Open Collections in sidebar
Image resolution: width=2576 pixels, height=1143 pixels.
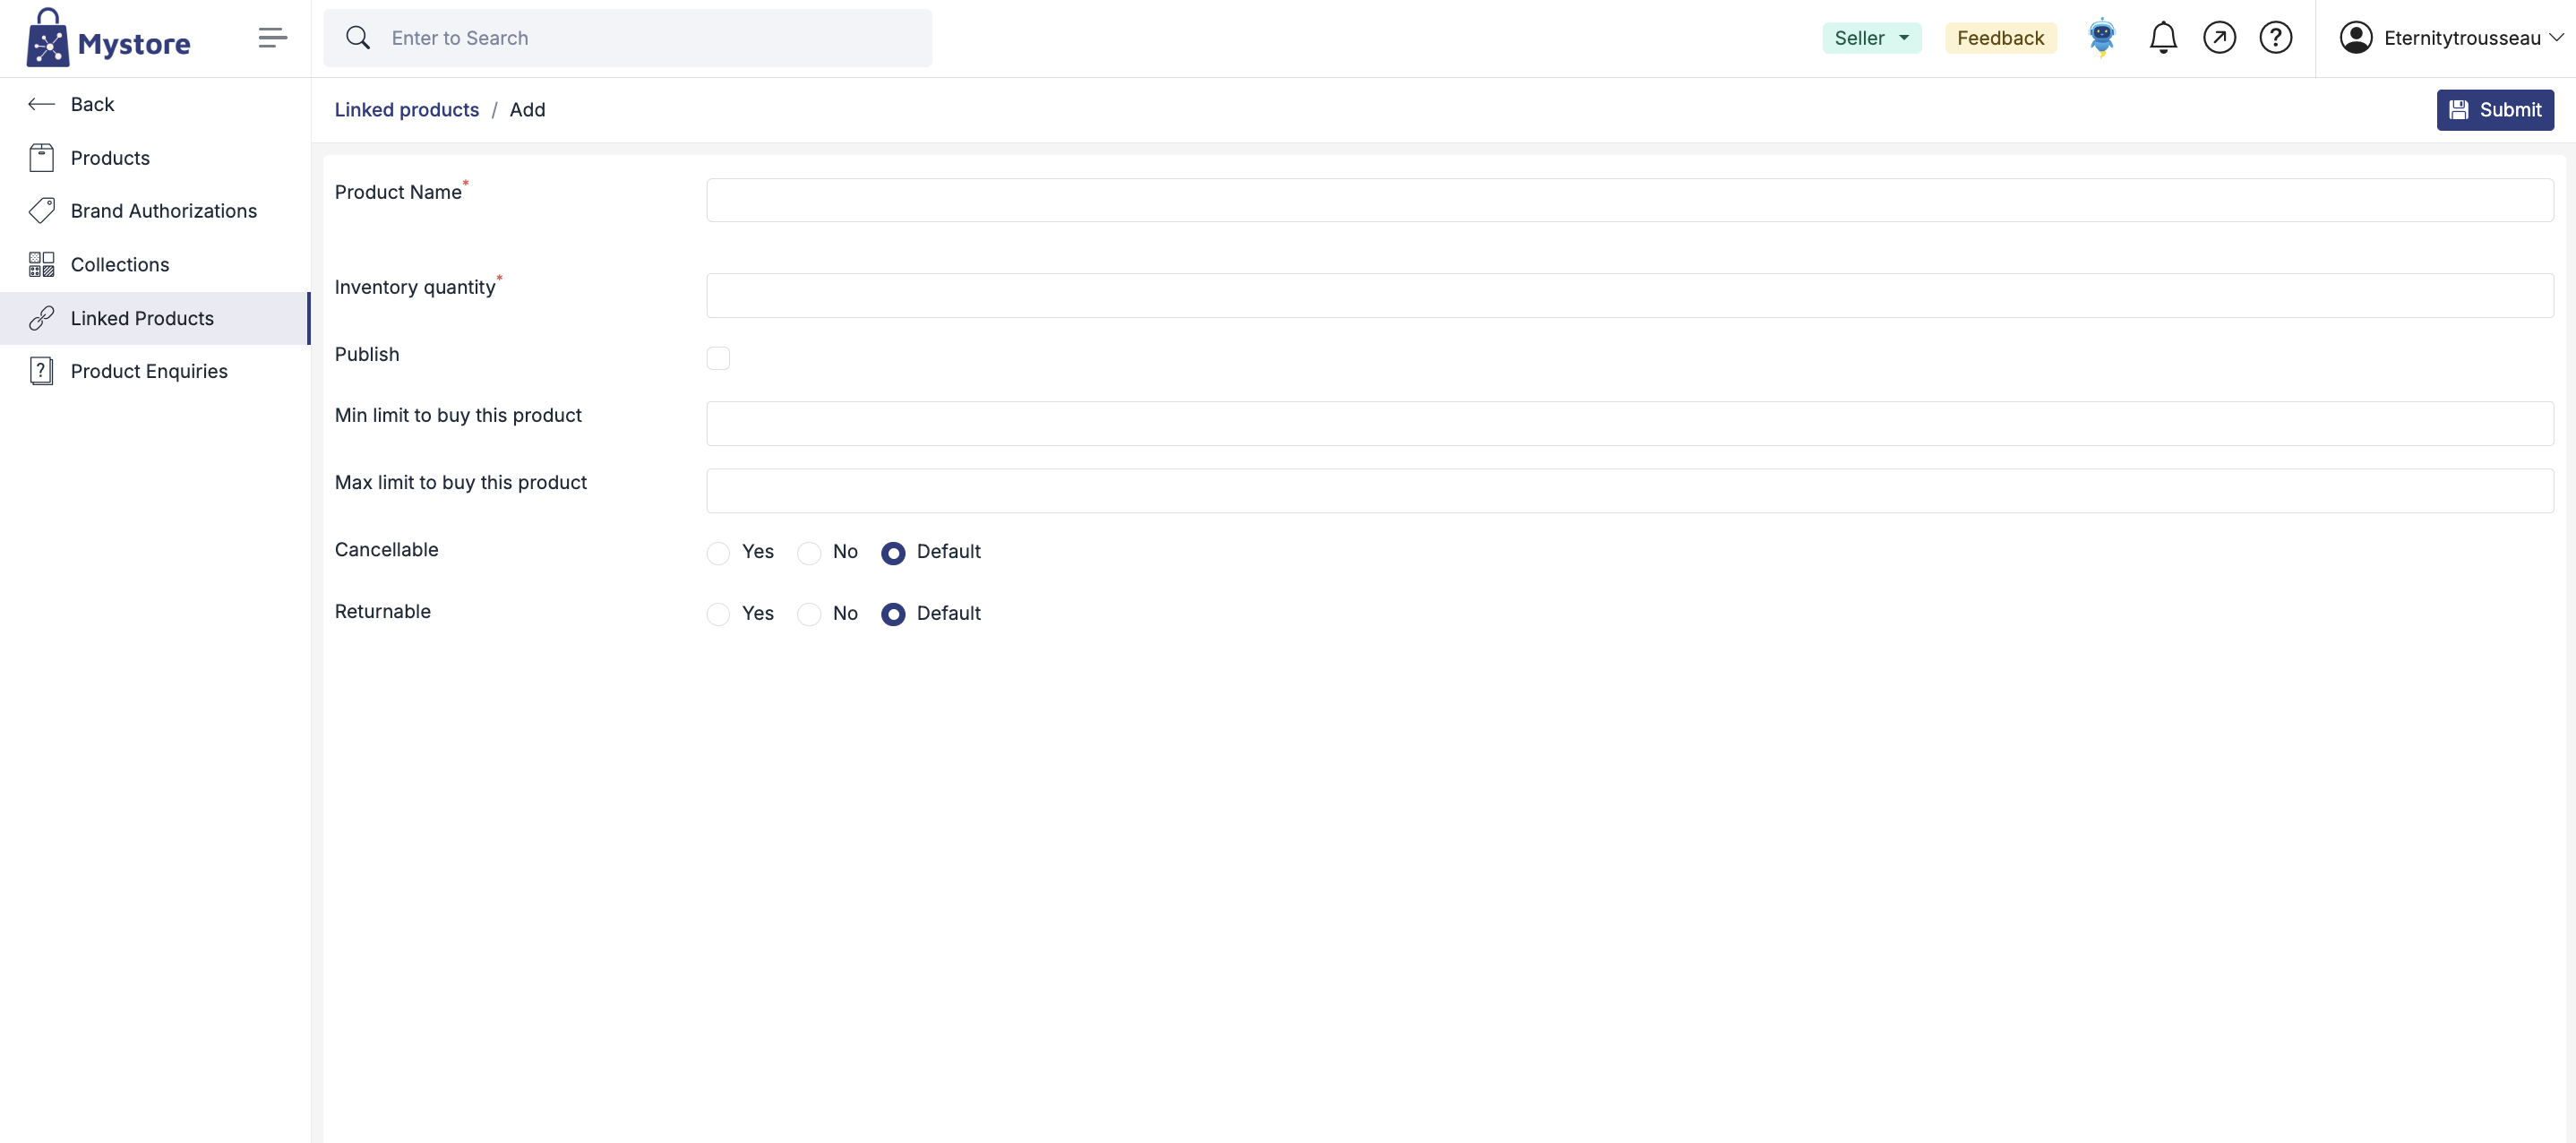tap(120, 265)
